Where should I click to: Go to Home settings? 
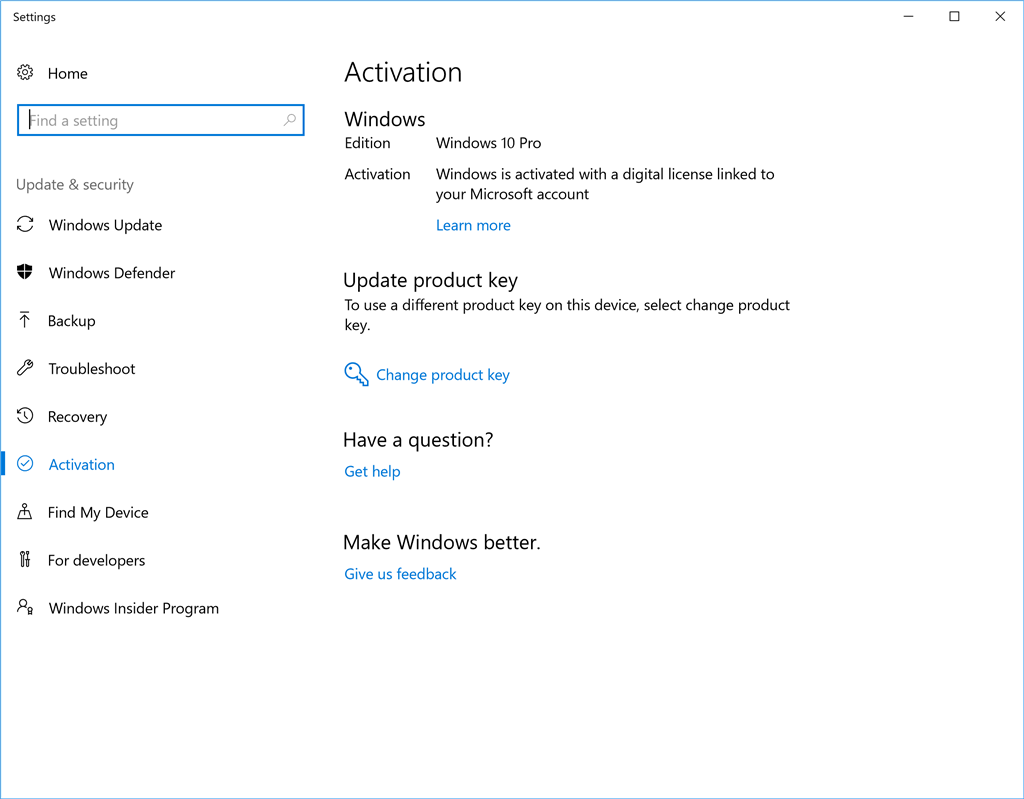67,73
